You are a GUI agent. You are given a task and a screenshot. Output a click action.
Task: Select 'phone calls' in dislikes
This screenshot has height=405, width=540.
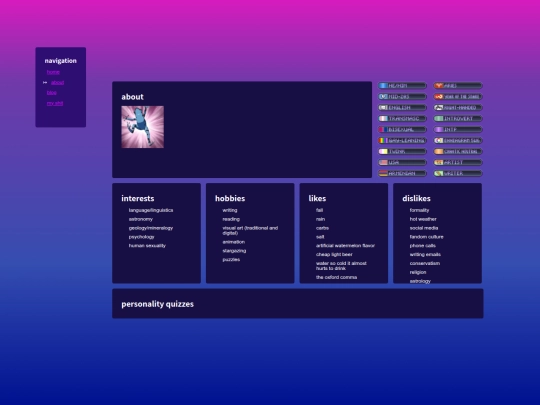point(423,246)
